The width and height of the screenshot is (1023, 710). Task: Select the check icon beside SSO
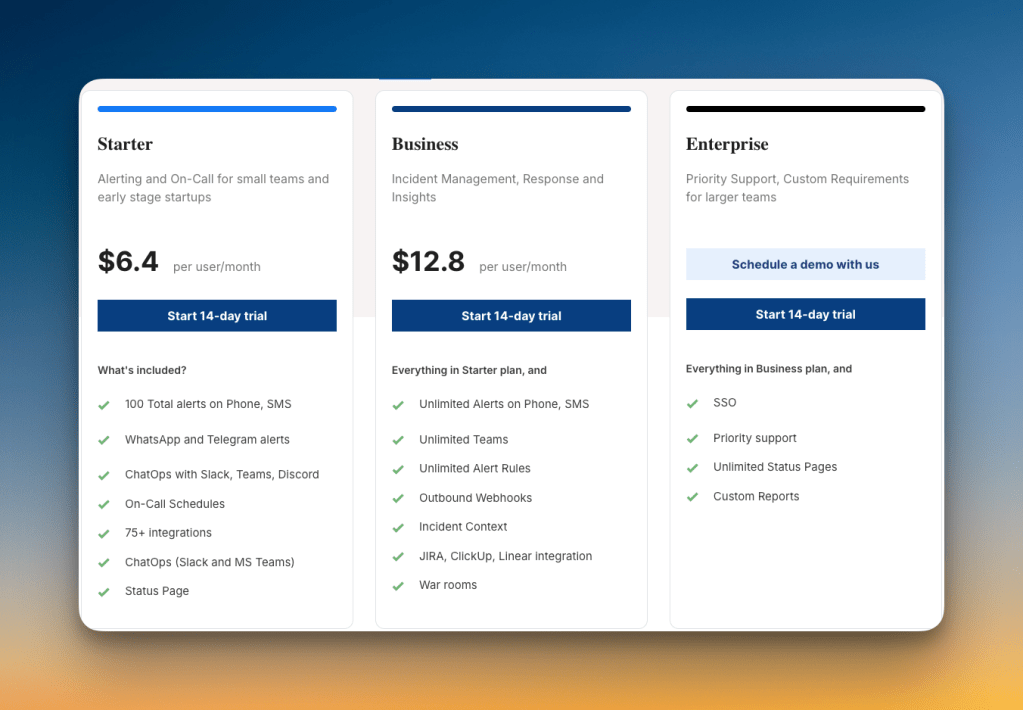tap(692, 403)
